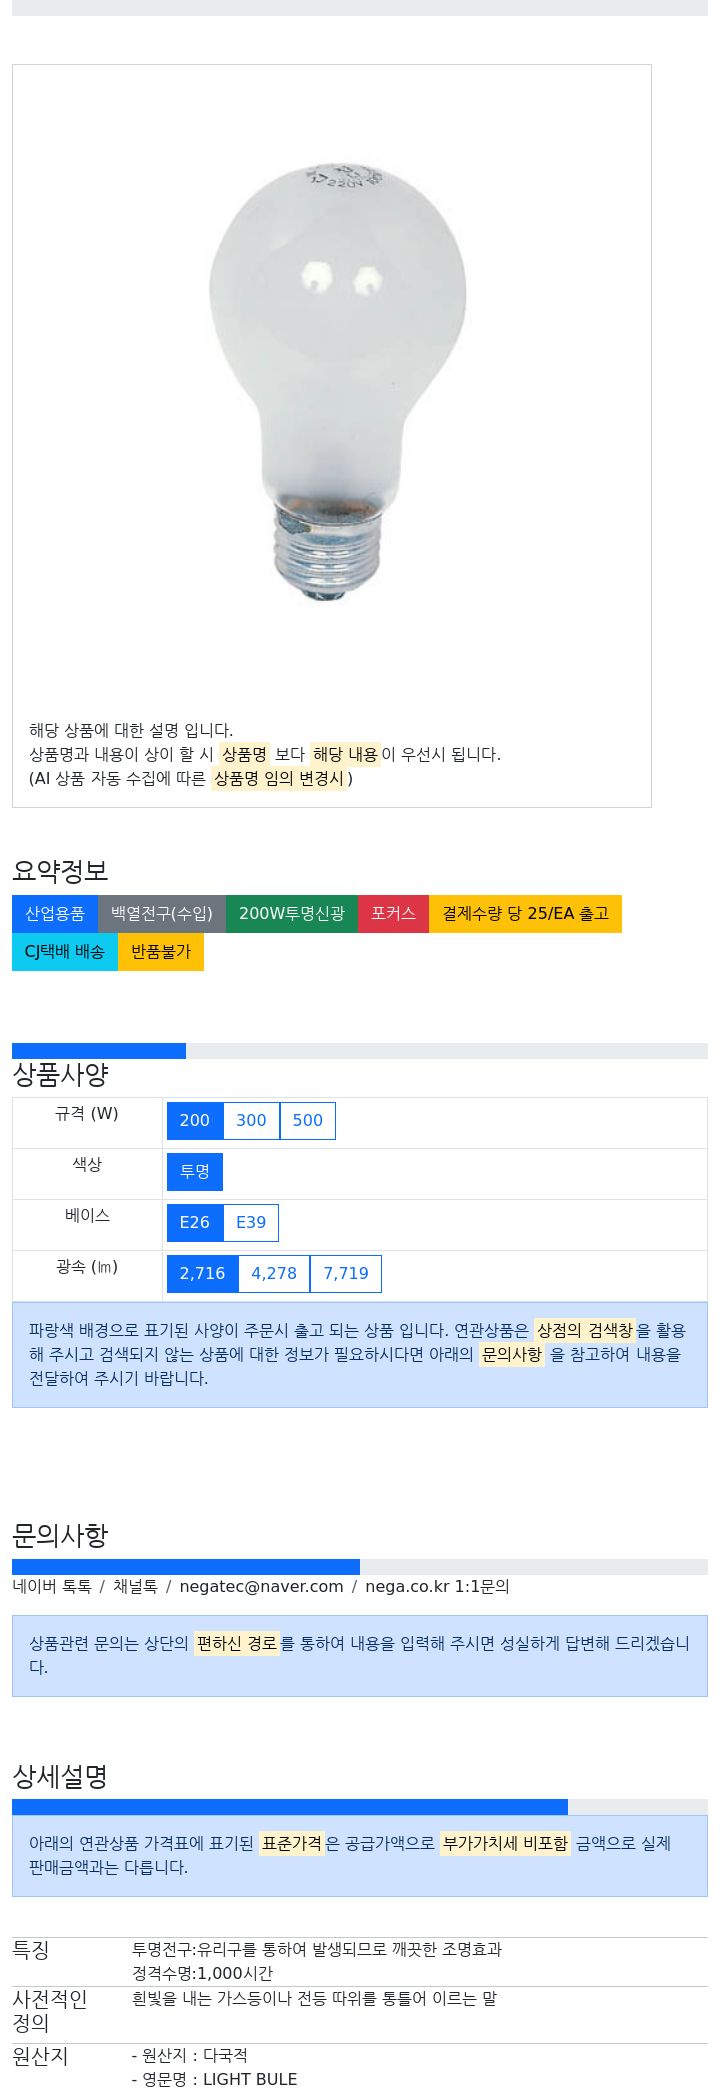720x2092 pixels.
Task: Select the E26 base option
Action: tap(195, 1223)
